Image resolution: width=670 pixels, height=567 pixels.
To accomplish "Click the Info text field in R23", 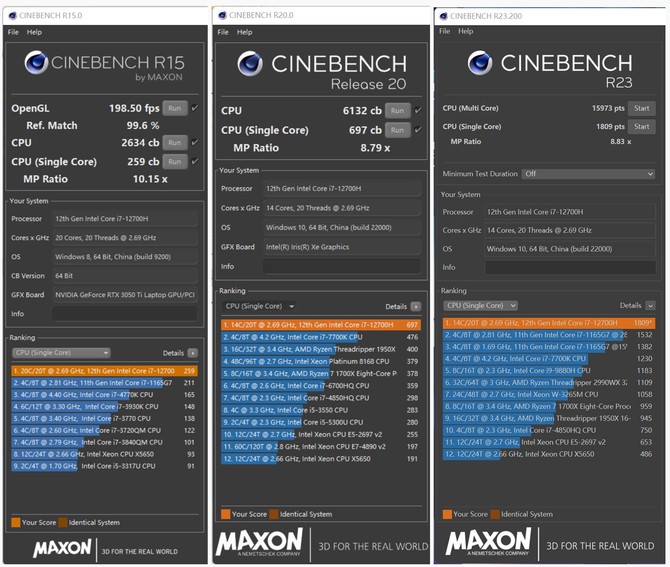I will coord(570,267).
